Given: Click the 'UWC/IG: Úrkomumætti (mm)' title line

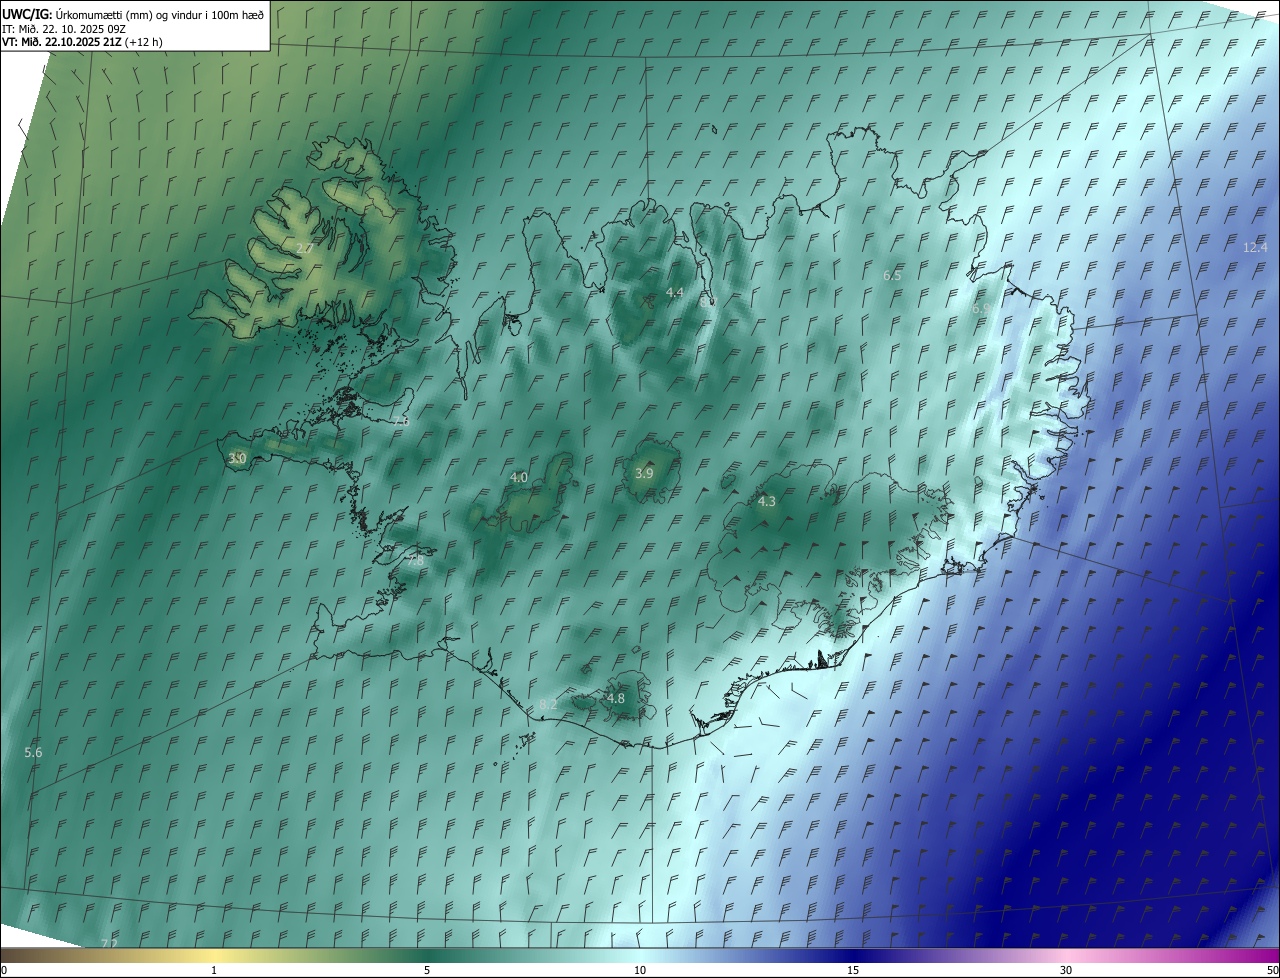Looking at the screenshot, I should (x=134, y=14).
